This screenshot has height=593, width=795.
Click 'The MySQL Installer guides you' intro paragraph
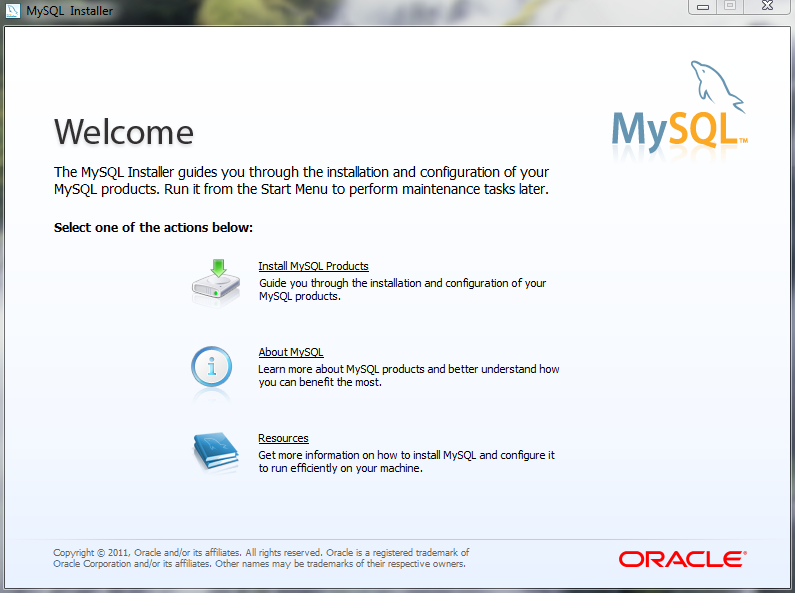coord(301,180)
